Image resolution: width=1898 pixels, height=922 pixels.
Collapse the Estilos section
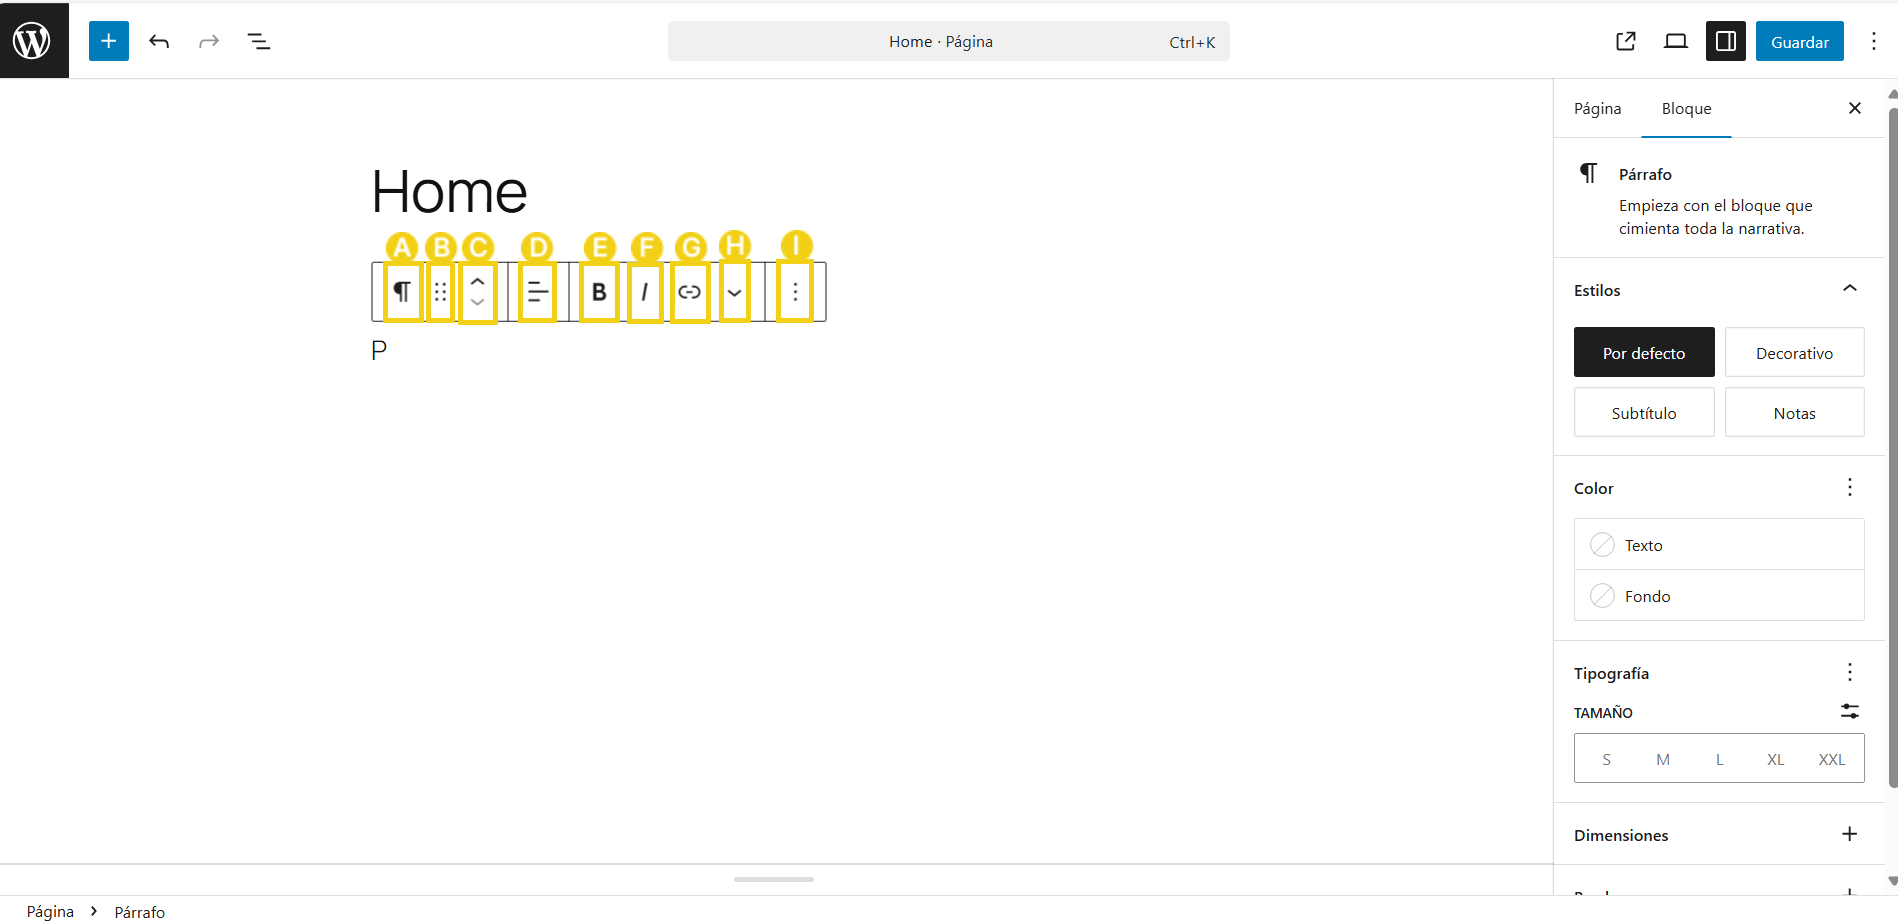point(1849,289)
